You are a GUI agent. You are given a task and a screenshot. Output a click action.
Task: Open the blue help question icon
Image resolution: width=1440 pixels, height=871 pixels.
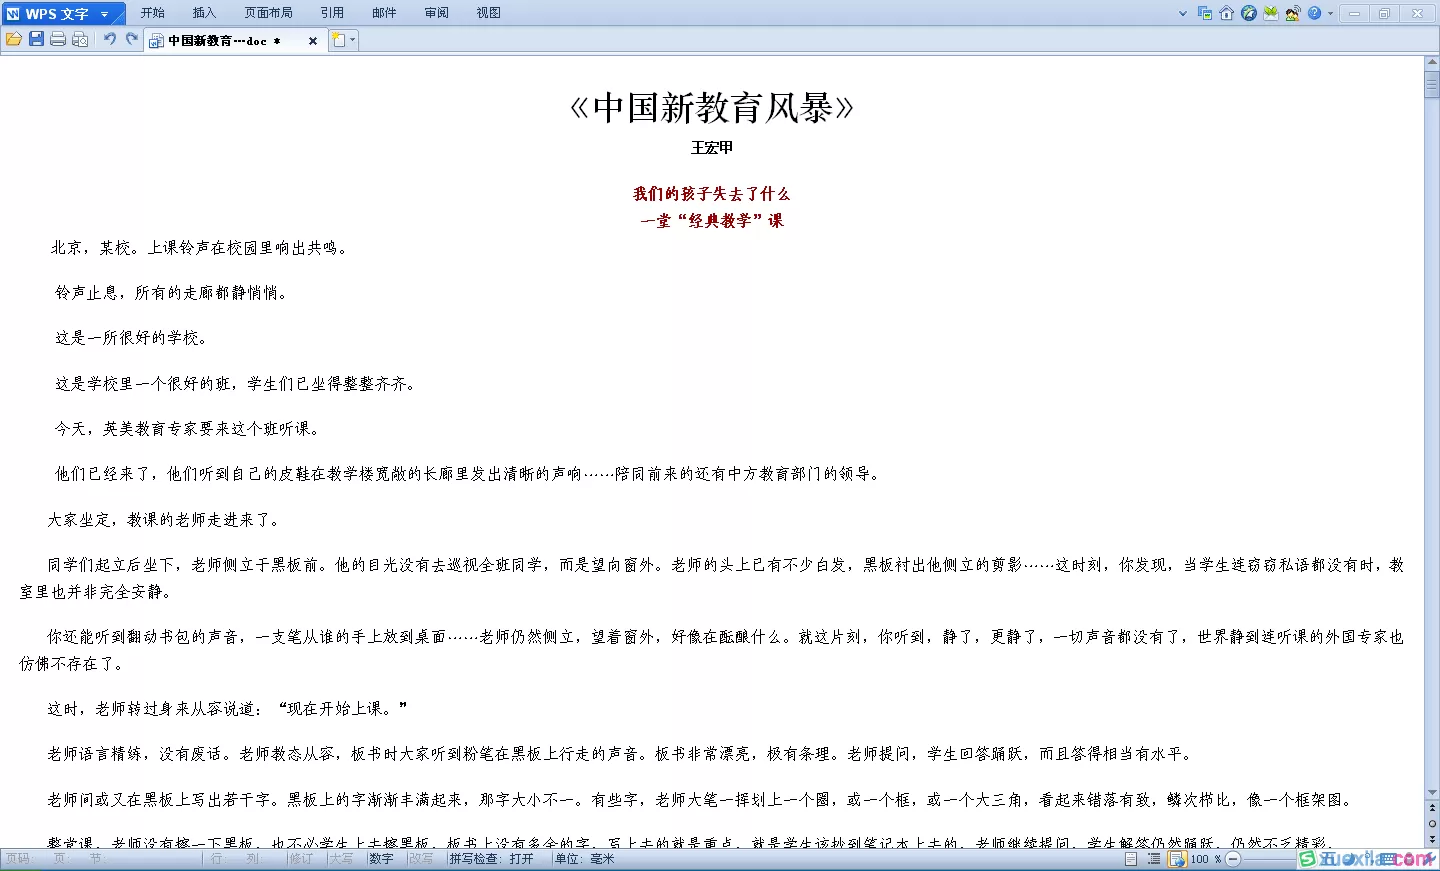[1314, 14]
